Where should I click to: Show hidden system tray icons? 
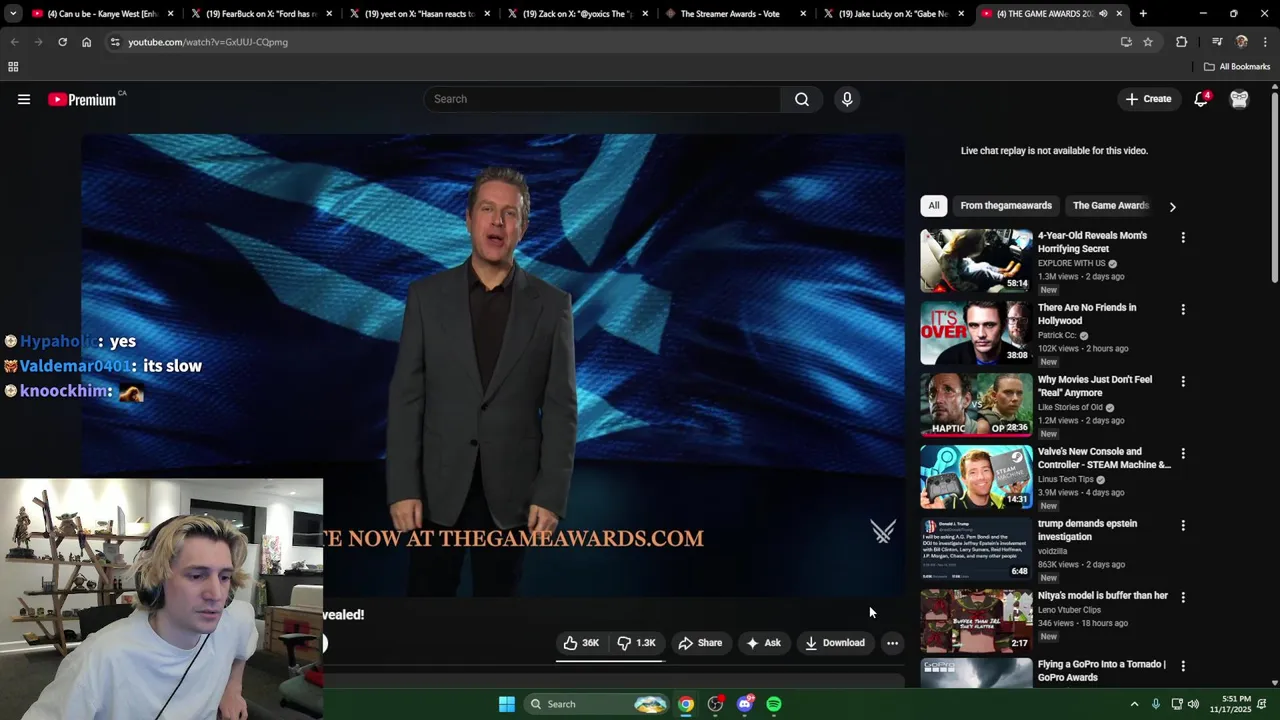point(1134,704)
